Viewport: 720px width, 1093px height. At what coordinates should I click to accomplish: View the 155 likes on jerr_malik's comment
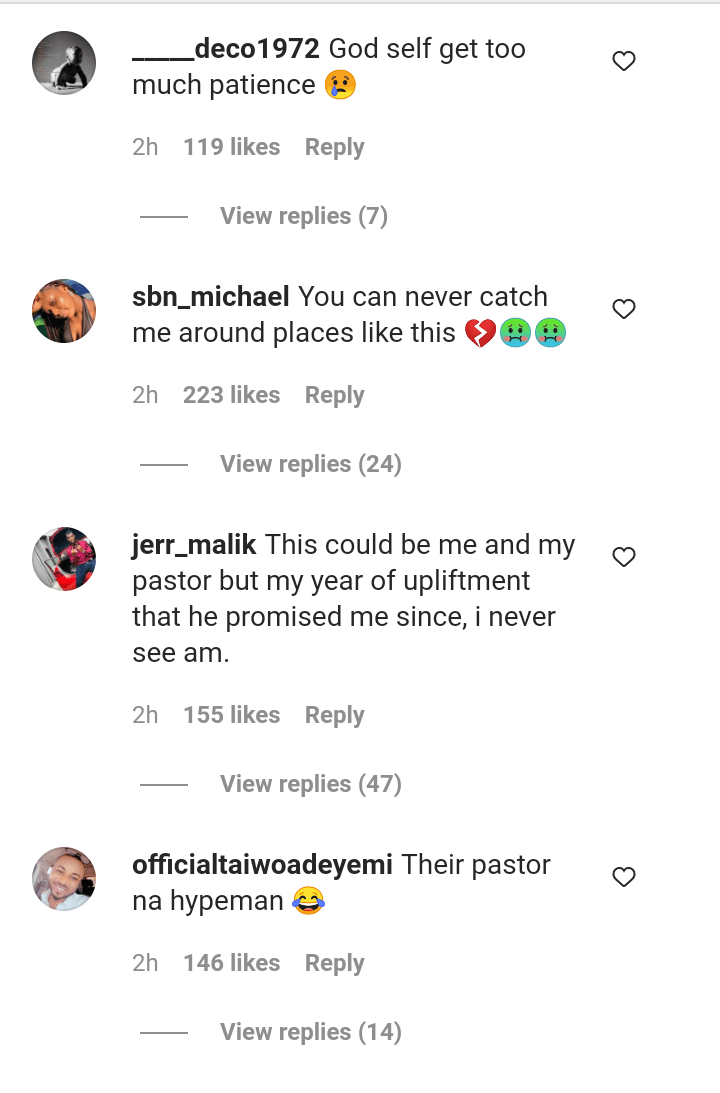coord(231,715)
